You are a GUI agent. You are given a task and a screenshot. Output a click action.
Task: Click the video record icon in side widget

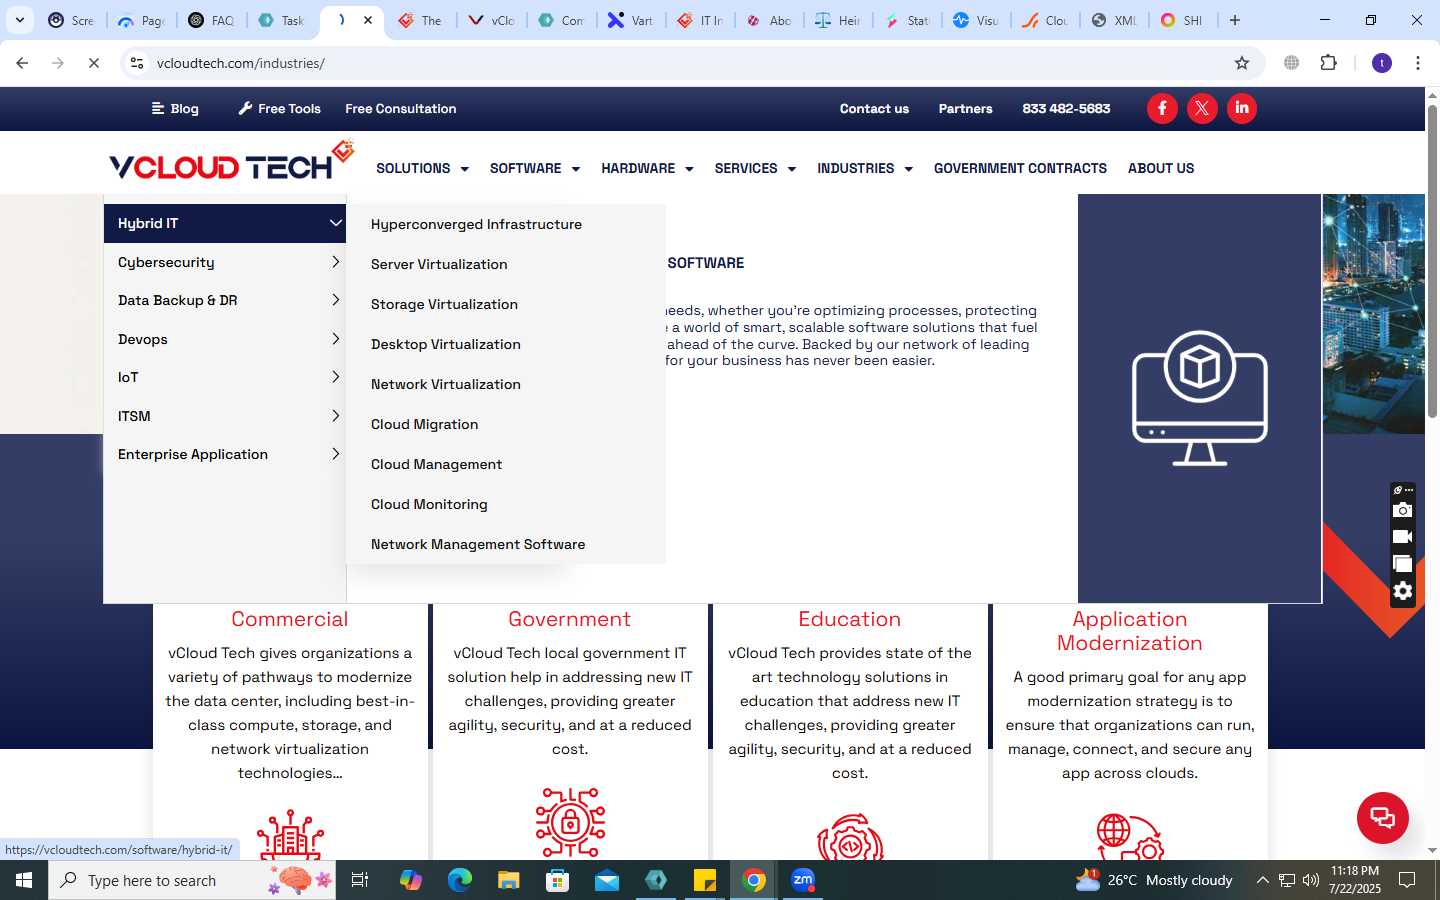pyautogui.click(x=1403, y=537)
